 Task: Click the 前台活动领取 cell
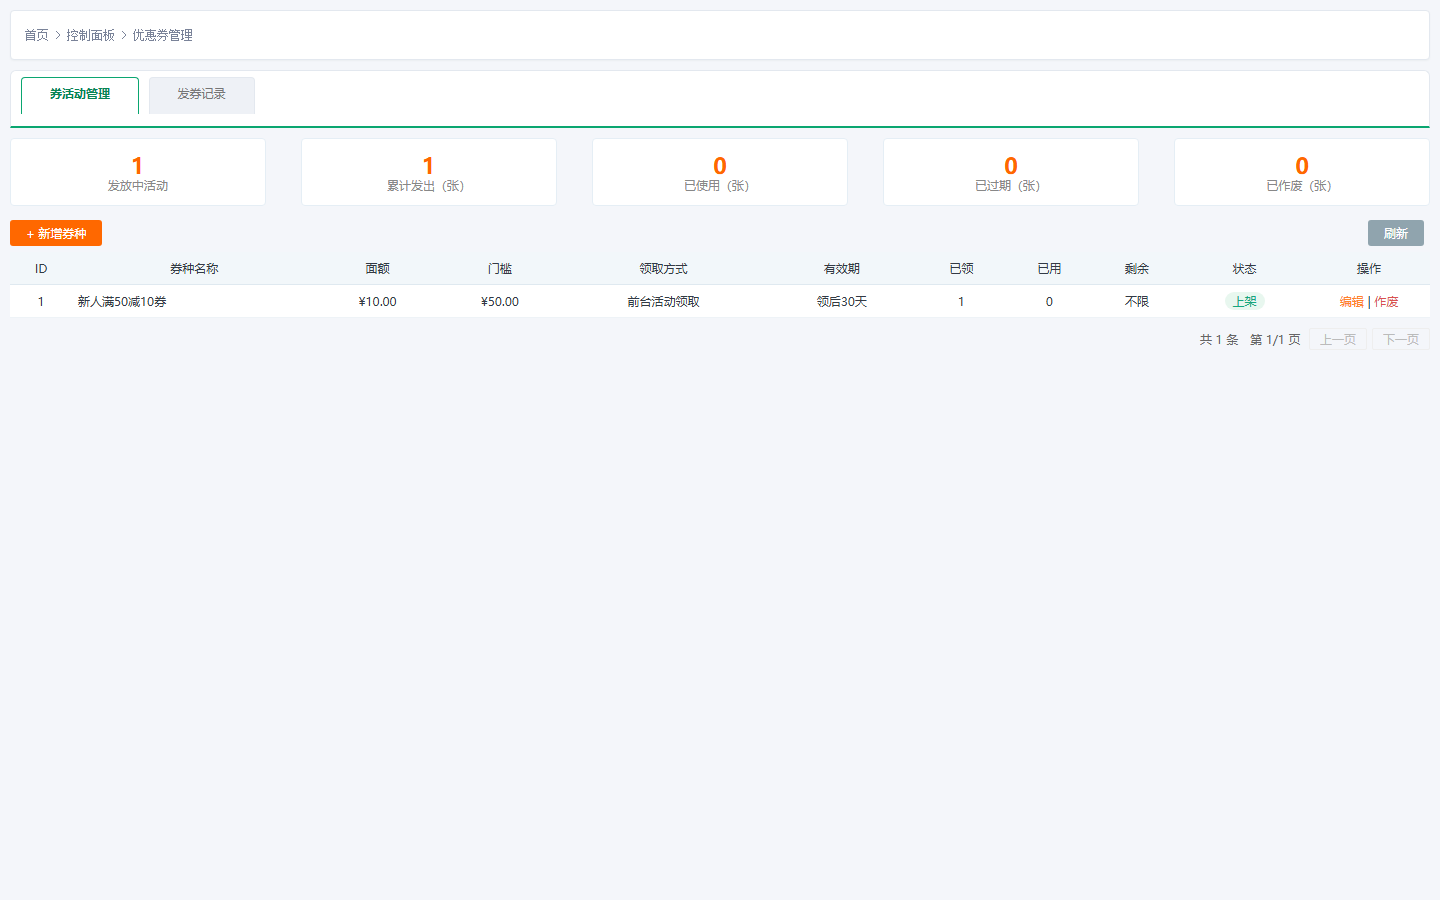pyautogui.click(x=664, y=302)
